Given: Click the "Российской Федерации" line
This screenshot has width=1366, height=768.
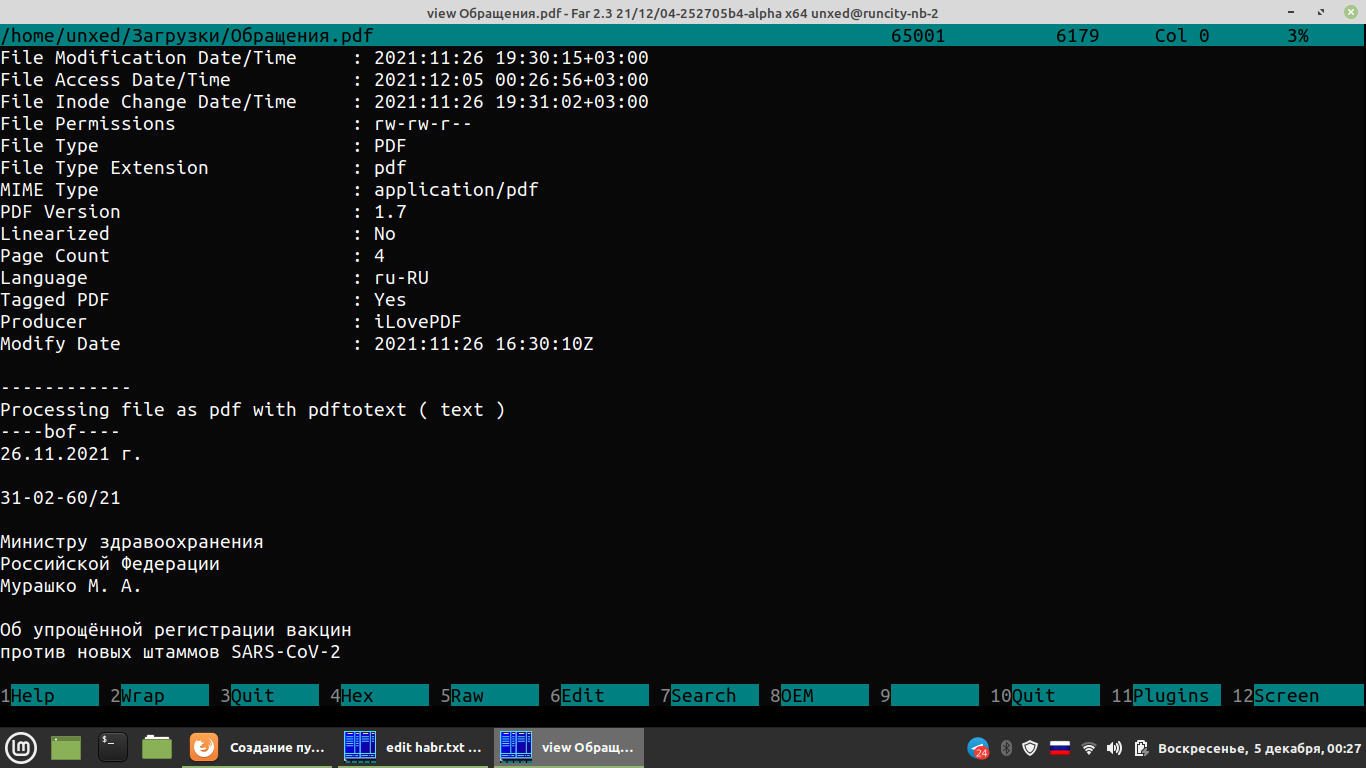Looking at the screenshot, I should (x=110, y=564).
